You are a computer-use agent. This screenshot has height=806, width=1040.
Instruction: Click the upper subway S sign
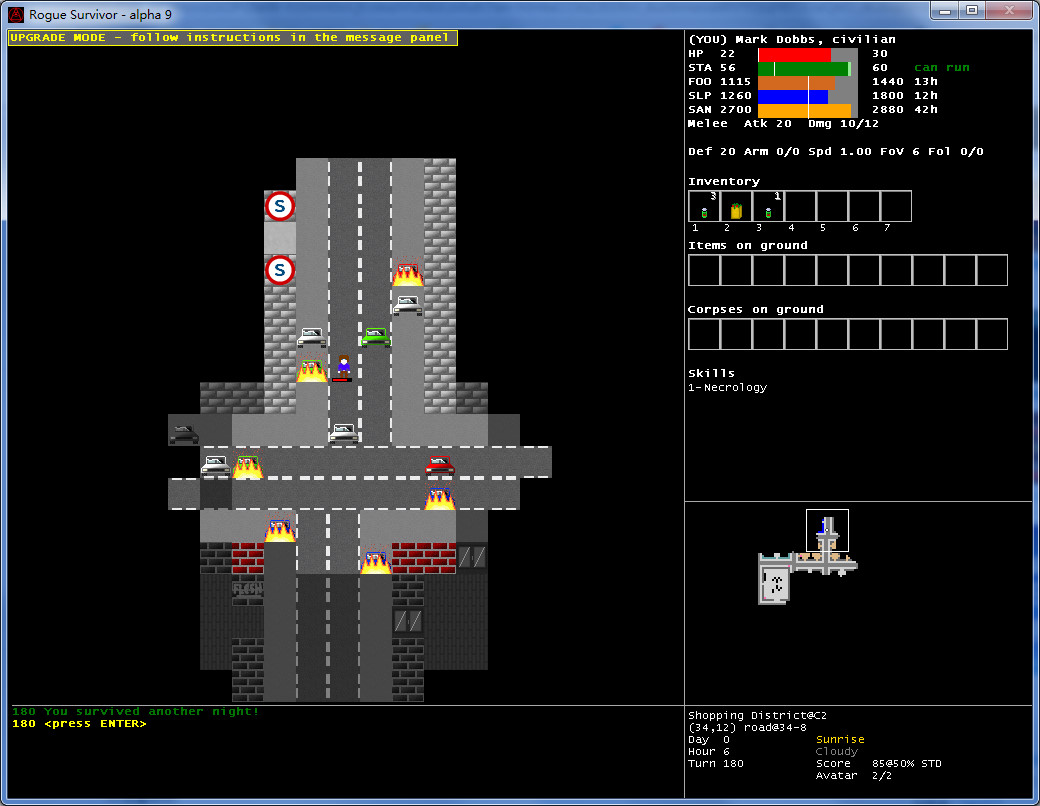click(x=279, y=206)
